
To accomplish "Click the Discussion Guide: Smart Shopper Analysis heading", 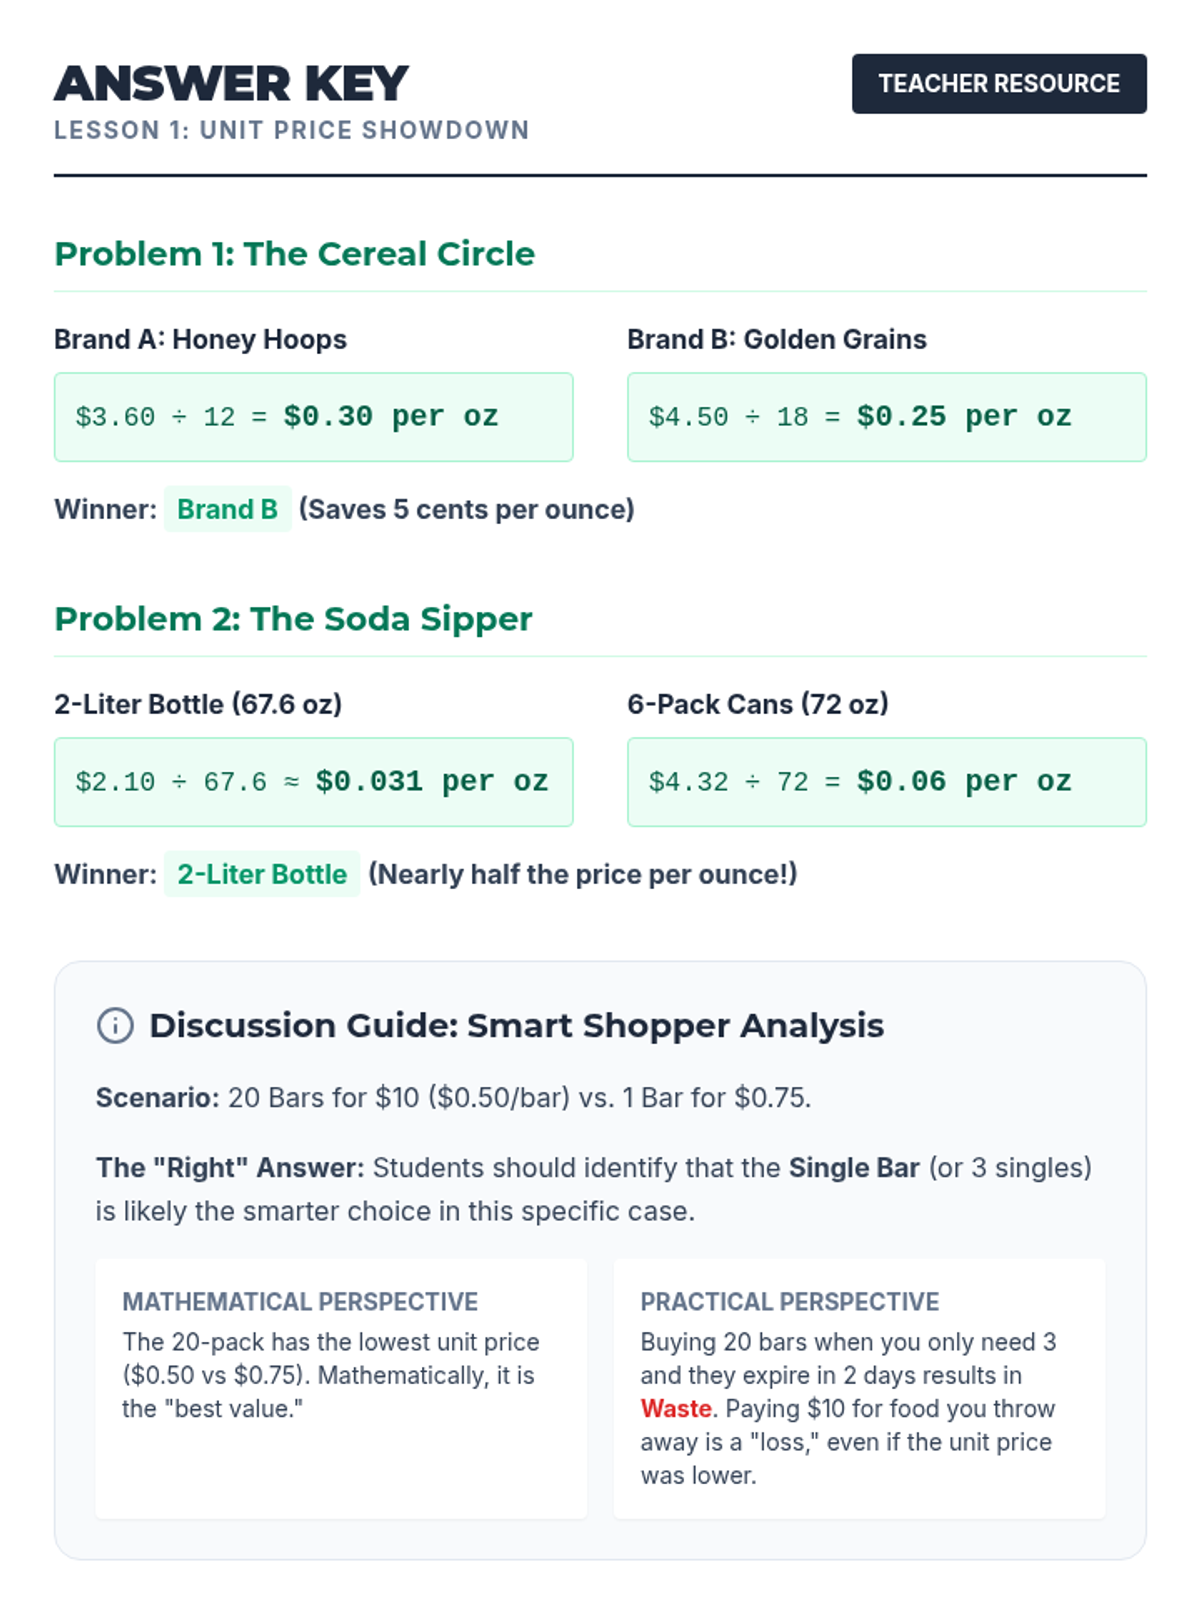I will point(516,1026).
